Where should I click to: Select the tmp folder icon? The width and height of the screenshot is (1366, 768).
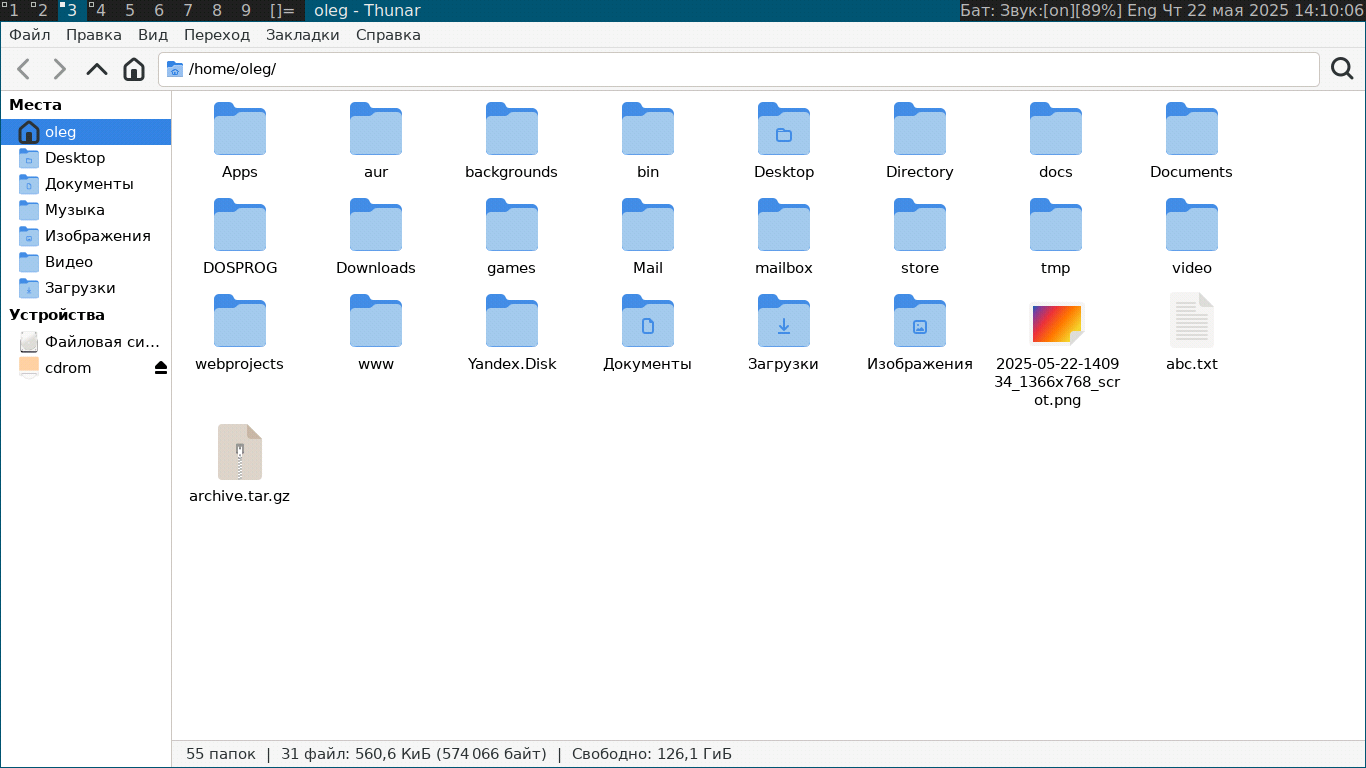pyautogui.click(x=1056, y=225)
